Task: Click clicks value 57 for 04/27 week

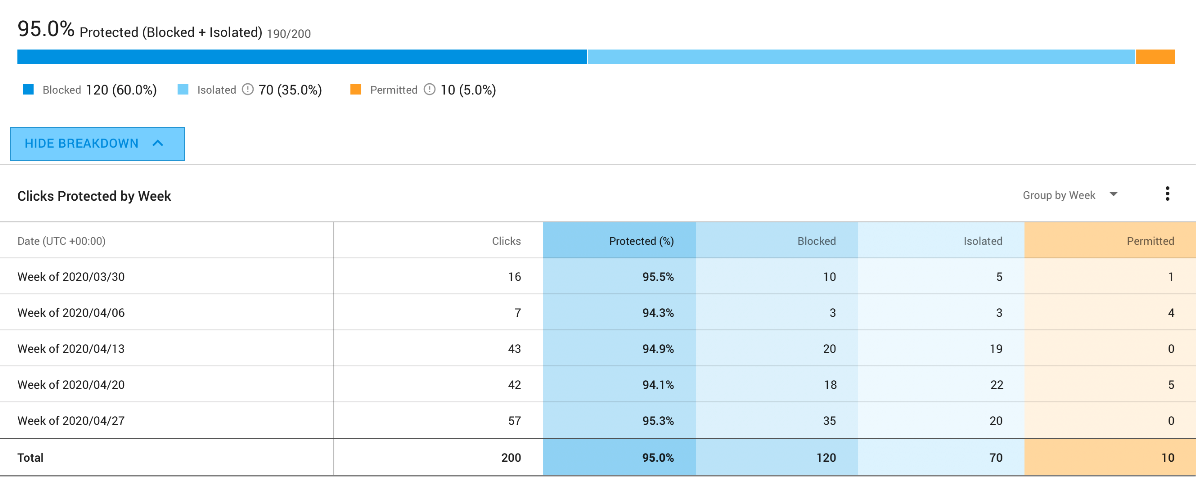Action: click(x=515, y=421)
